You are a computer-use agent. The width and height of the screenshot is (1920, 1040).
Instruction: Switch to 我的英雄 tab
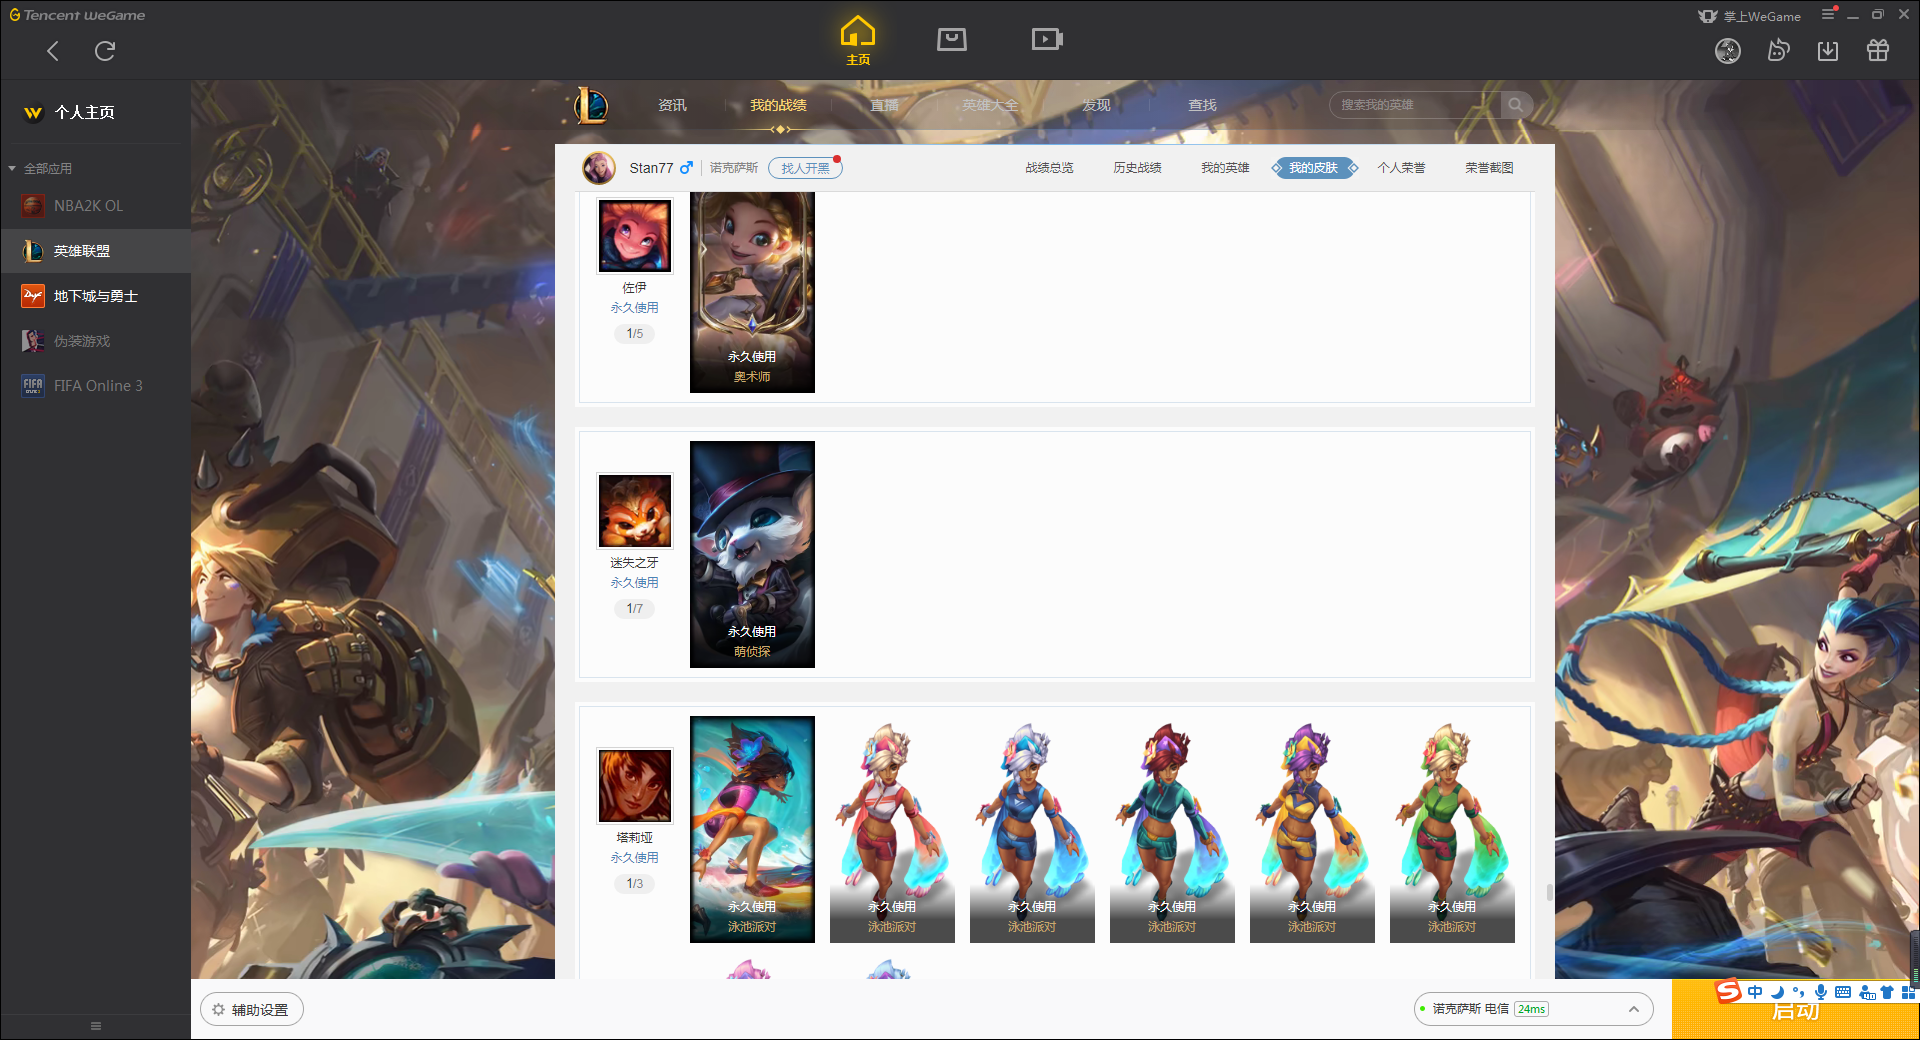tap(1225, 168)
